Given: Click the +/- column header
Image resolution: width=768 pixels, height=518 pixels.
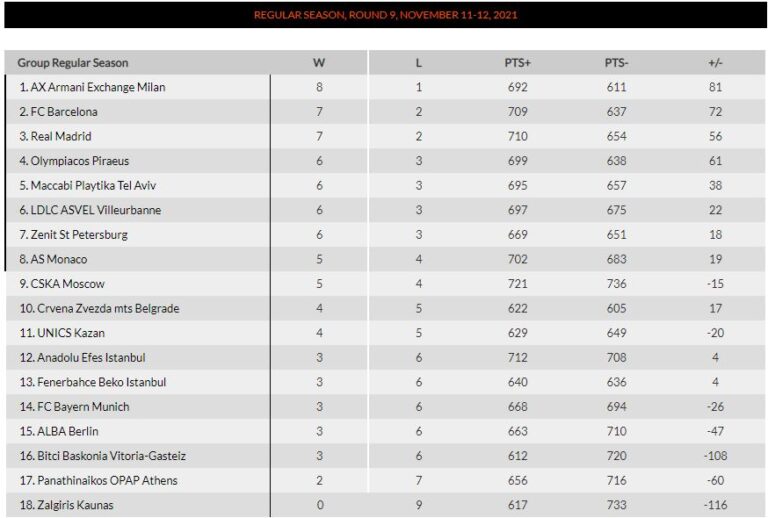Looking at the screenshot, I should click(715, 63).
